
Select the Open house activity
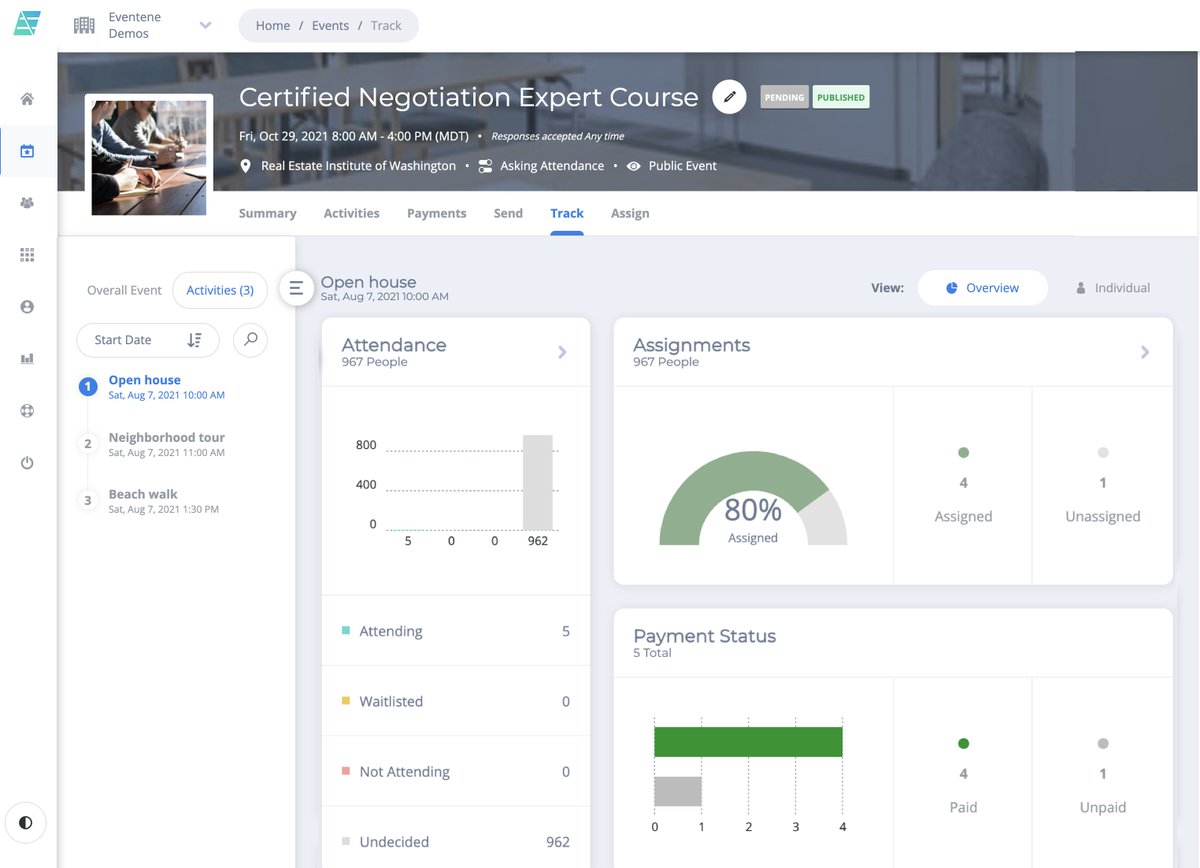[x=166, y=386]
